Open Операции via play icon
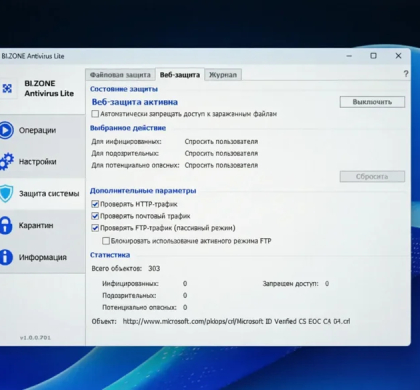 point(6,130)
